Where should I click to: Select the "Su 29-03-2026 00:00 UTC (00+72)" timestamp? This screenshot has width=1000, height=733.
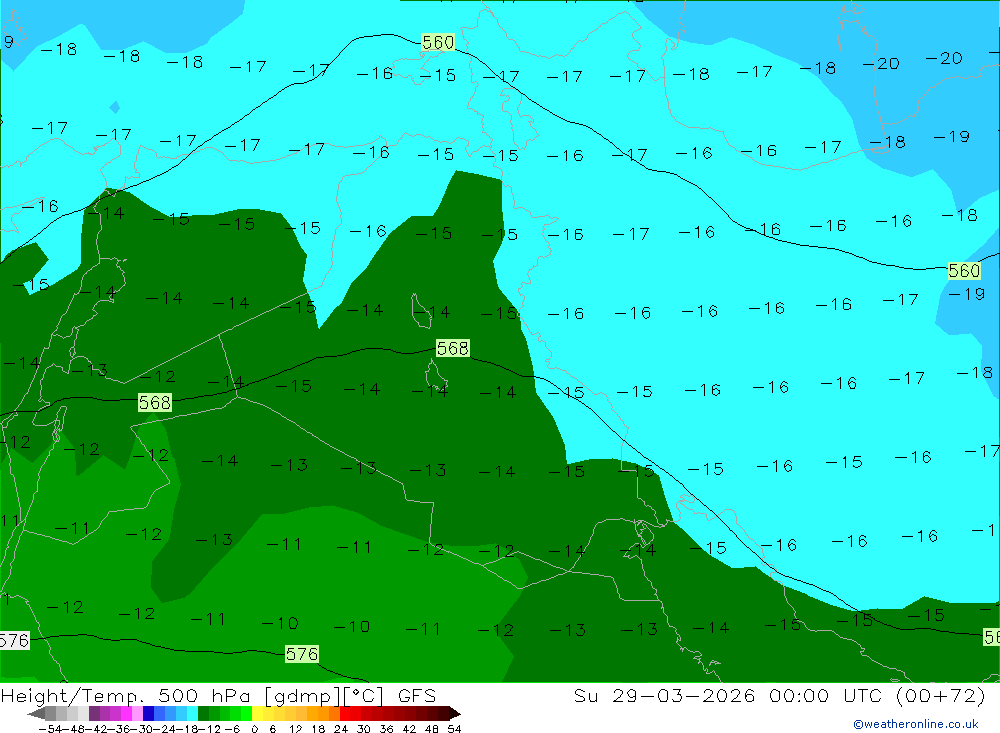pyautogui.click(x=779, y=695)
